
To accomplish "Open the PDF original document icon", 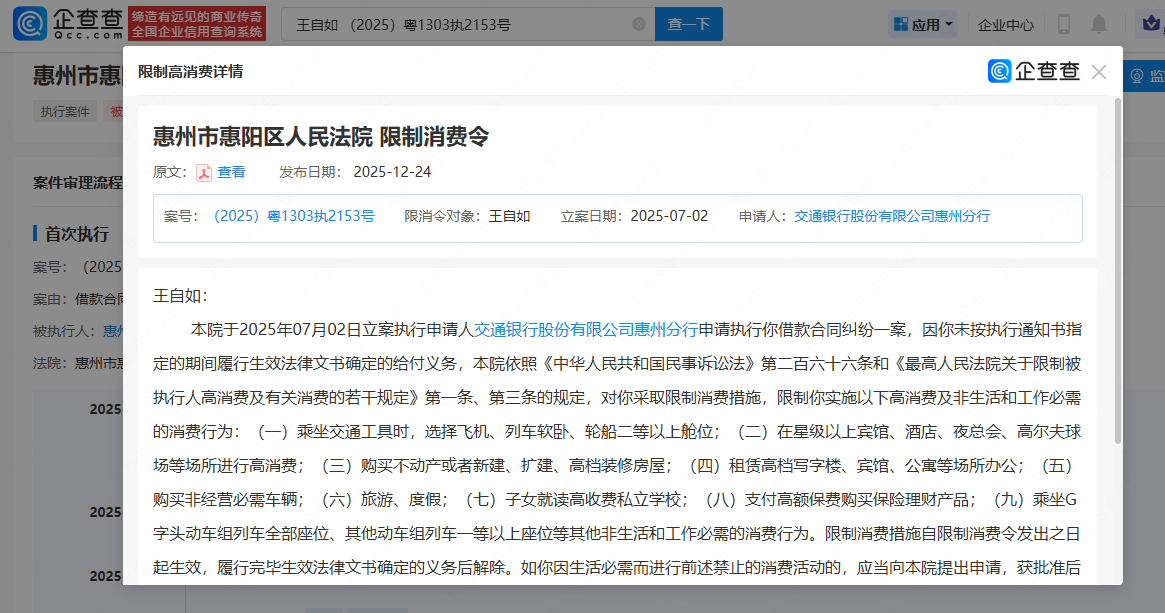I will click(x=204, y=172).
